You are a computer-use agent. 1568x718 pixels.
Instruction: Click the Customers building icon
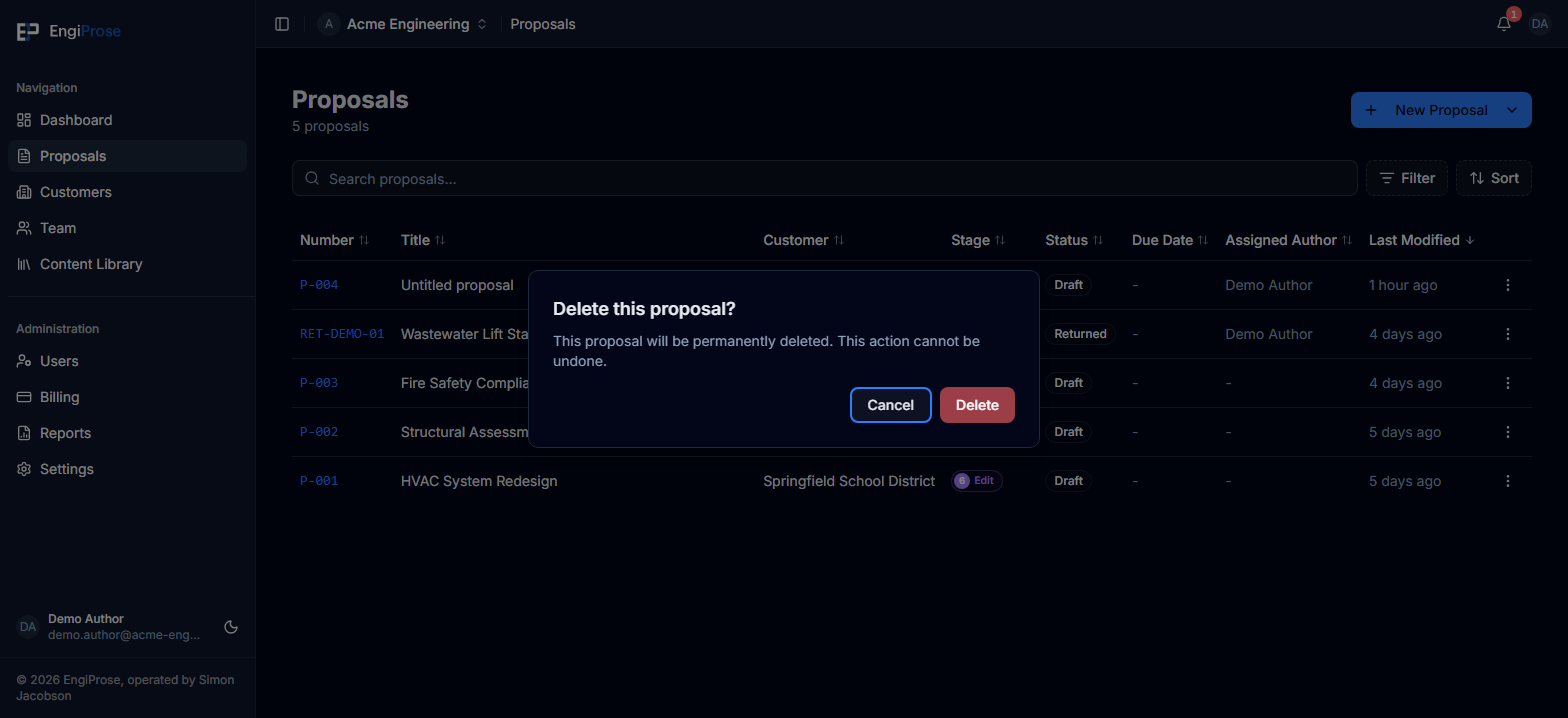coord(24,192)
